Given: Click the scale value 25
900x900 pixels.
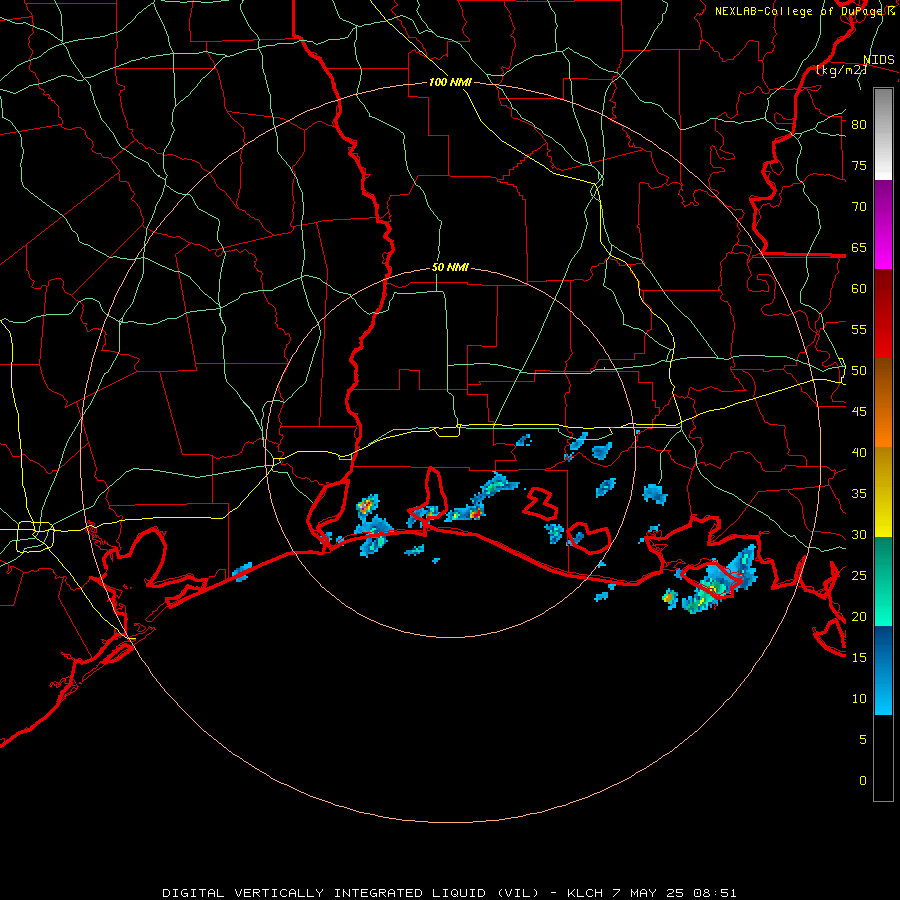Looking at the screenshot, I should 859,576.
